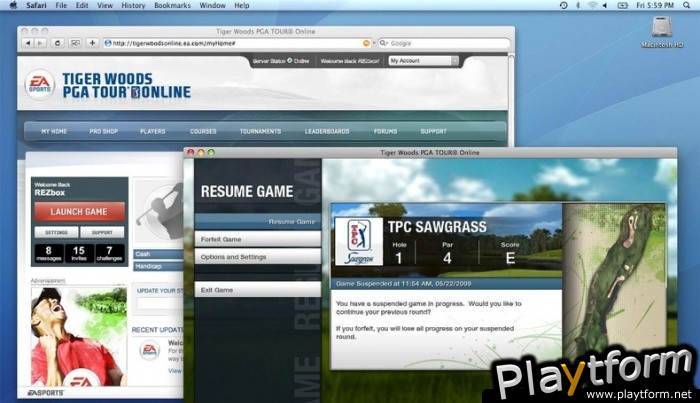
Task: Open the My Home tab
Action: [54, 131]
